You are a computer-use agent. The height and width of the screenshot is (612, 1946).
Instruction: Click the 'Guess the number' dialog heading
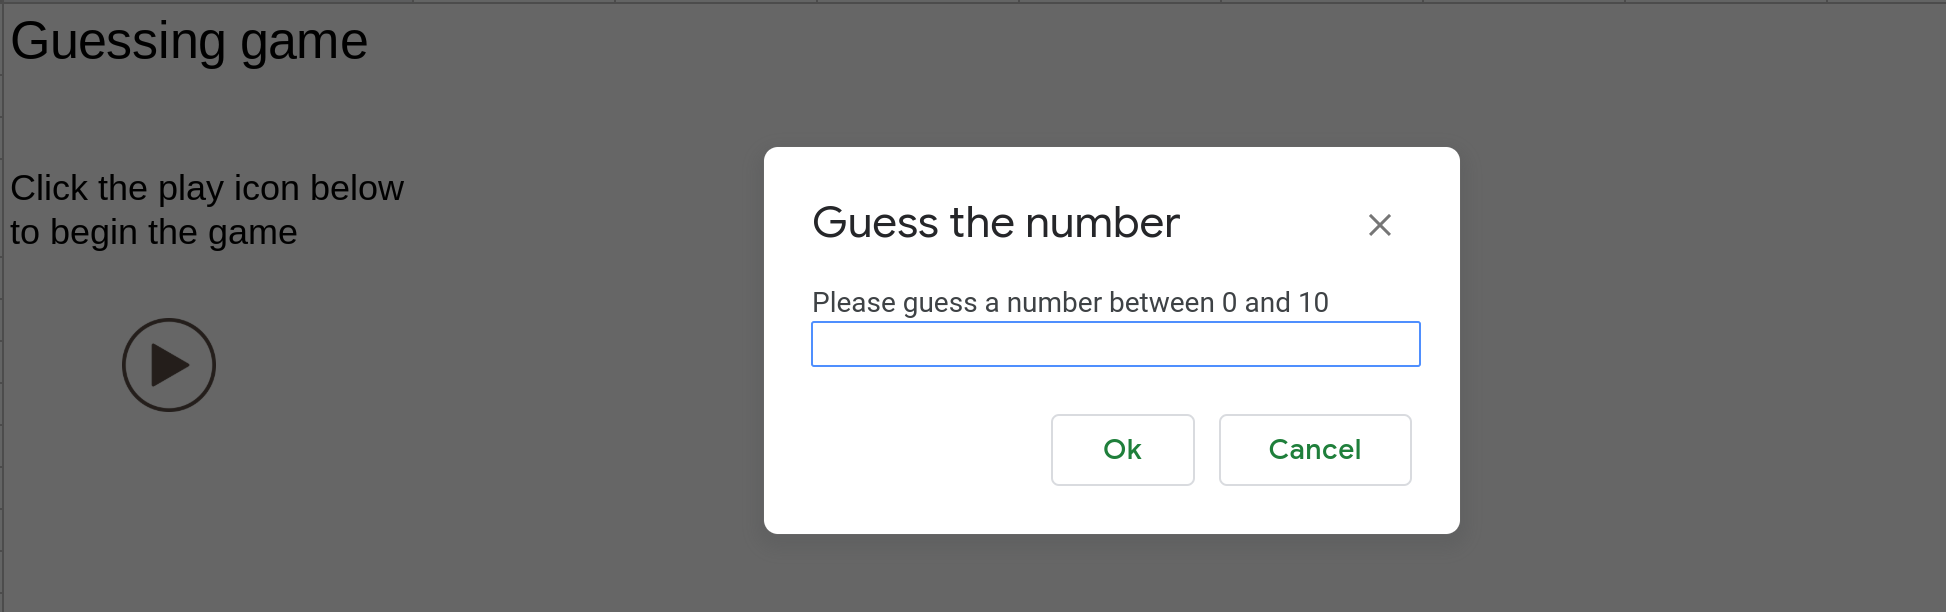click(996, 222)
